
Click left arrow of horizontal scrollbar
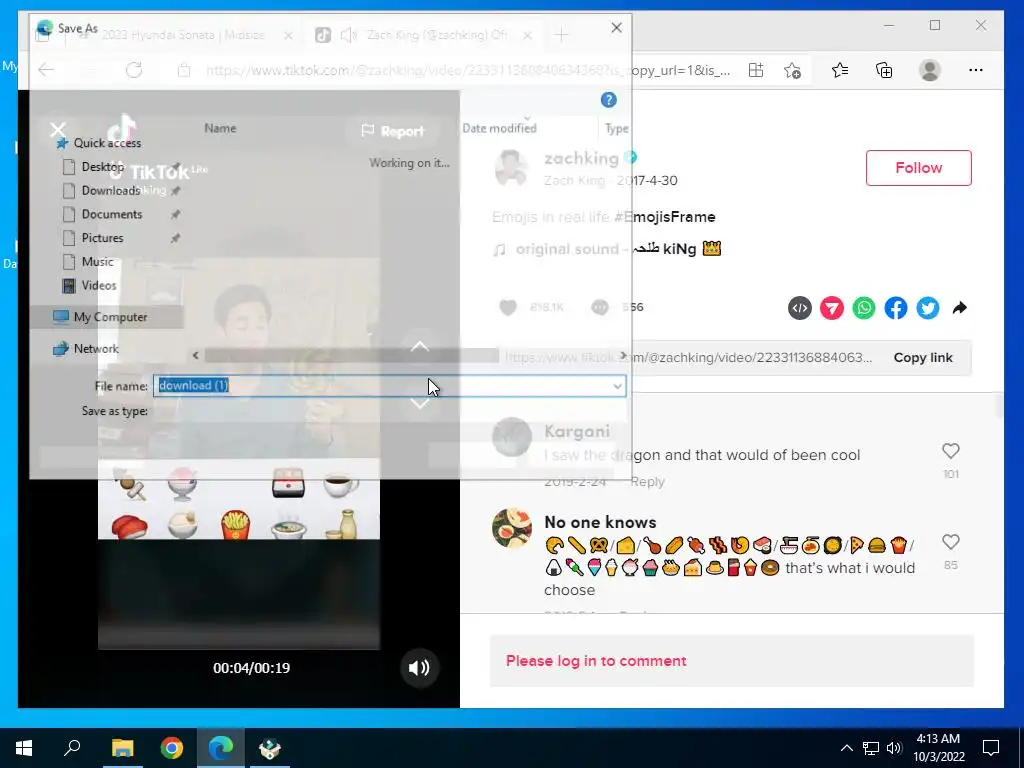(x=195, y=355)
